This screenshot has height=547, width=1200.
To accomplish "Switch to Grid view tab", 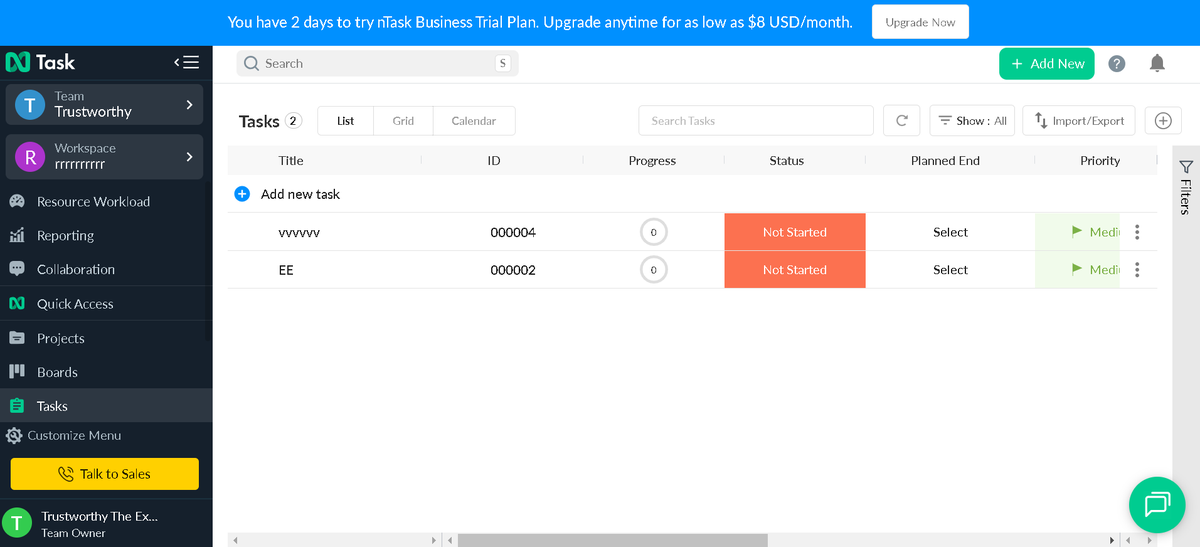I will click(x=403, y=121).
